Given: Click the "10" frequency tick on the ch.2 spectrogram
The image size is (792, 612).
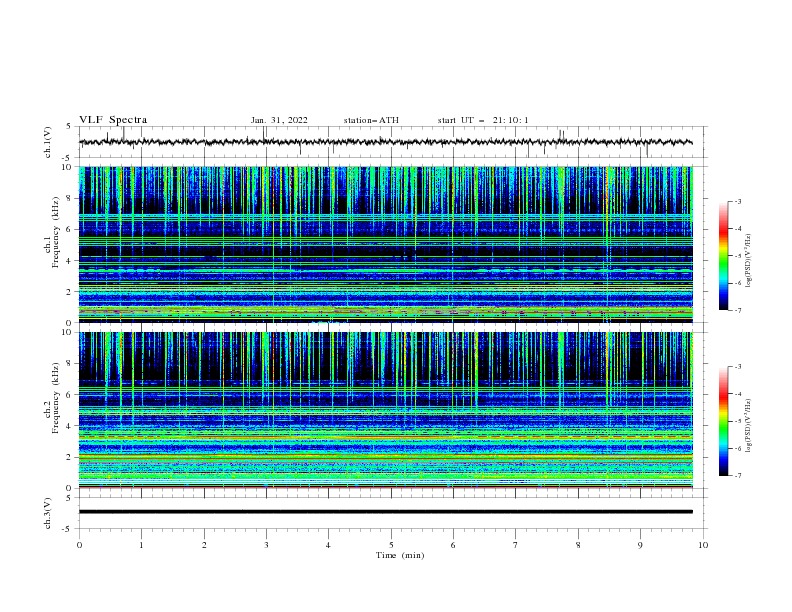Looking at the screenshot, I should (x=67, y=332).
